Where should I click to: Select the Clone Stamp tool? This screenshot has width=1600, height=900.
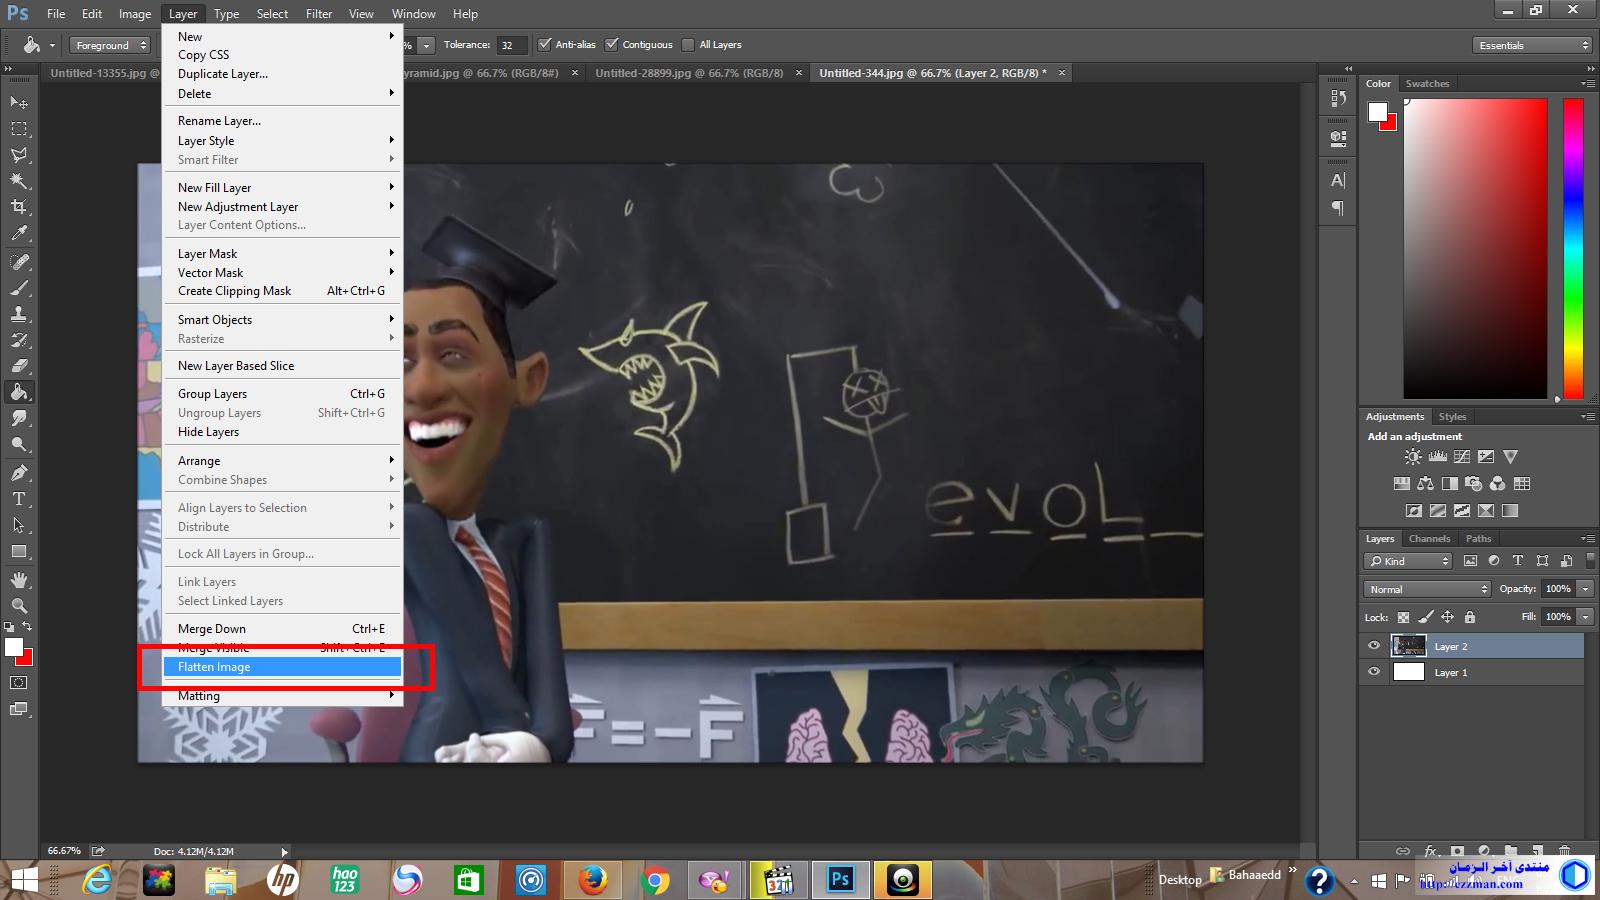19,314
